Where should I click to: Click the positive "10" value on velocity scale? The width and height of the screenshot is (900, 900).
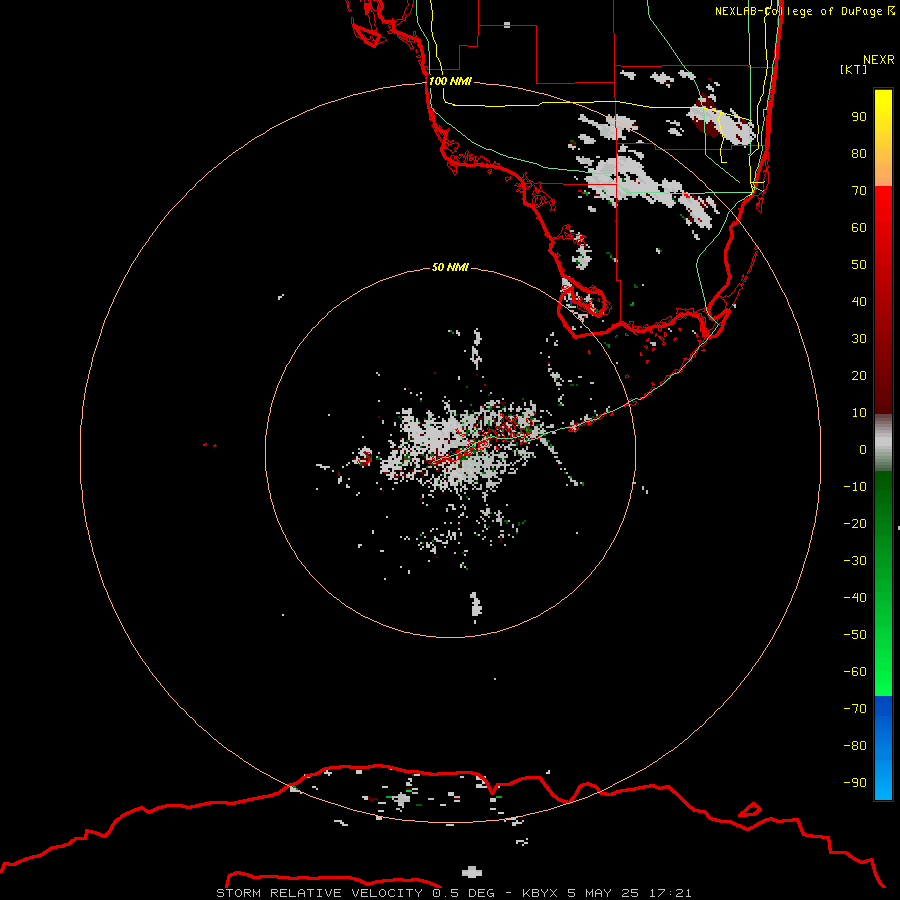pos(859,413)
